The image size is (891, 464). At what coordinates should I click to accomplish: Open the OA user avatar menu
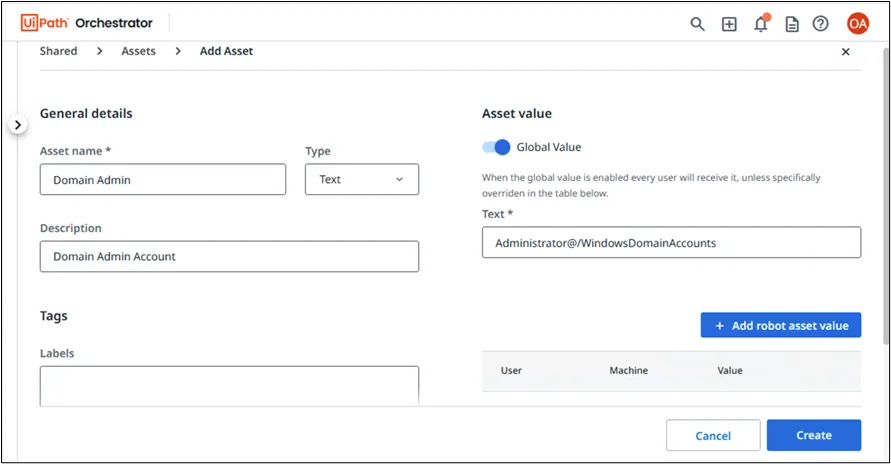pos(857,24)
